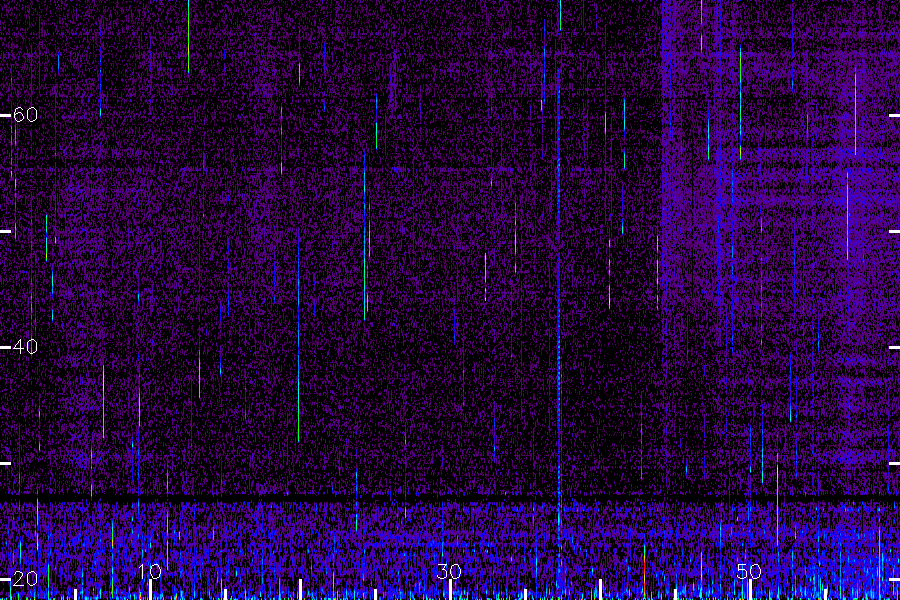Select the tick mark under the 50 label
900x600 pixels.
click(750, 590)
